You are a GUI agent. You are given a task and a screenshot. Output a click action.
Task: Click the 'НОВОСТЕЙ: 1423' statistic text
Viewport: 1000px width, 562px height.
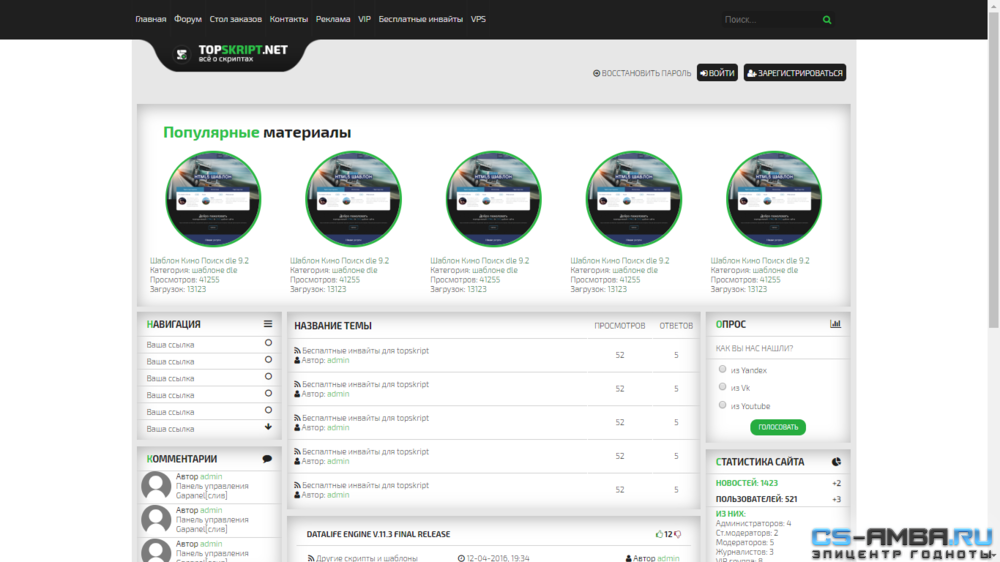coord(746,483)
